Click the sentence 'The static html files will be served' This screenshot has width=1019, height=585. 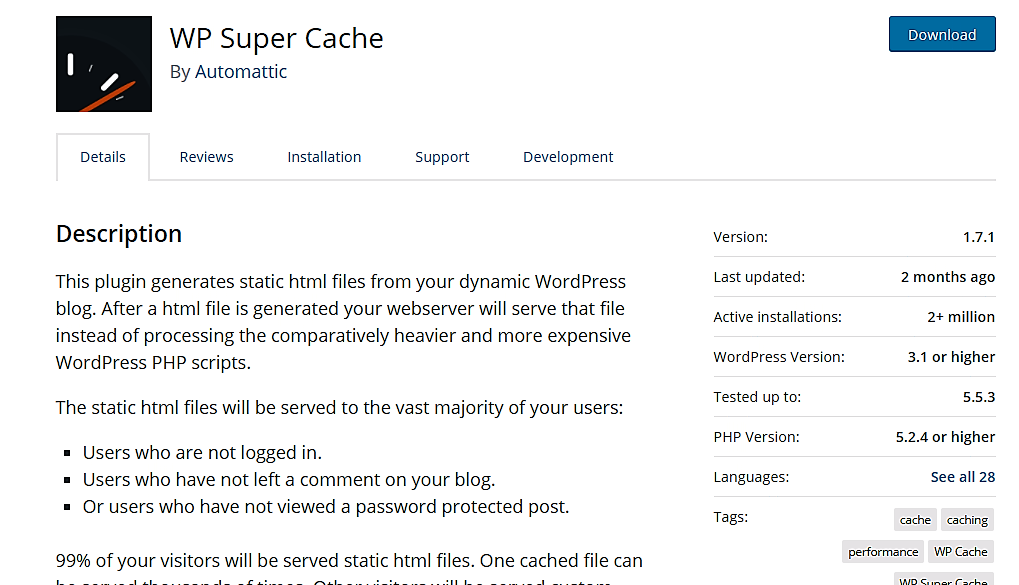click(x=339, y=408)
